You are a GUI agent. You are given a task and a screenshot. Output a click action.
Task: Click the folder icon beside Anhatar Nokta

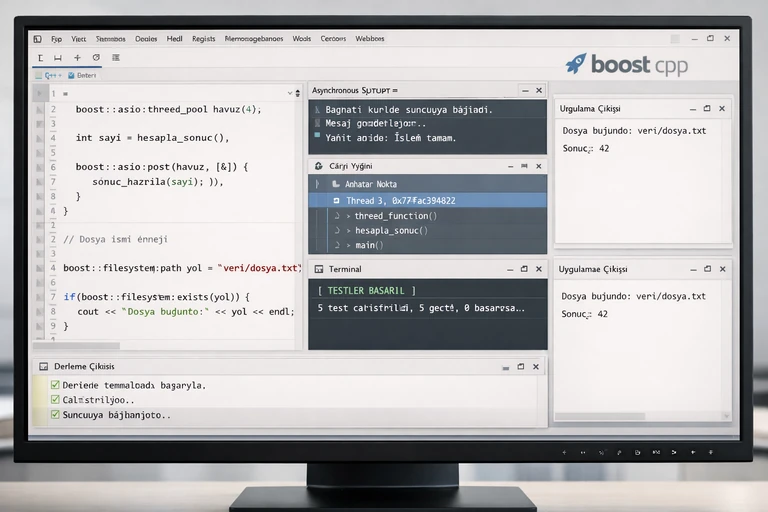pos(336,184)
